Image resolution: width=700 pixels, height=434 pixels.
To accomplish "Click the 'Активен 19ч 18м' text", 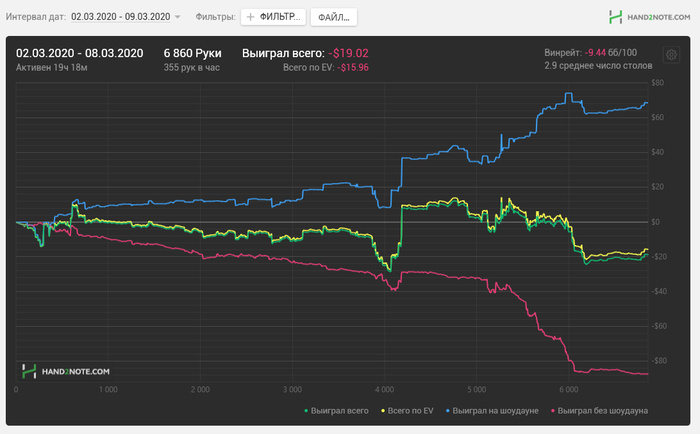I will (x=52, y=67).
